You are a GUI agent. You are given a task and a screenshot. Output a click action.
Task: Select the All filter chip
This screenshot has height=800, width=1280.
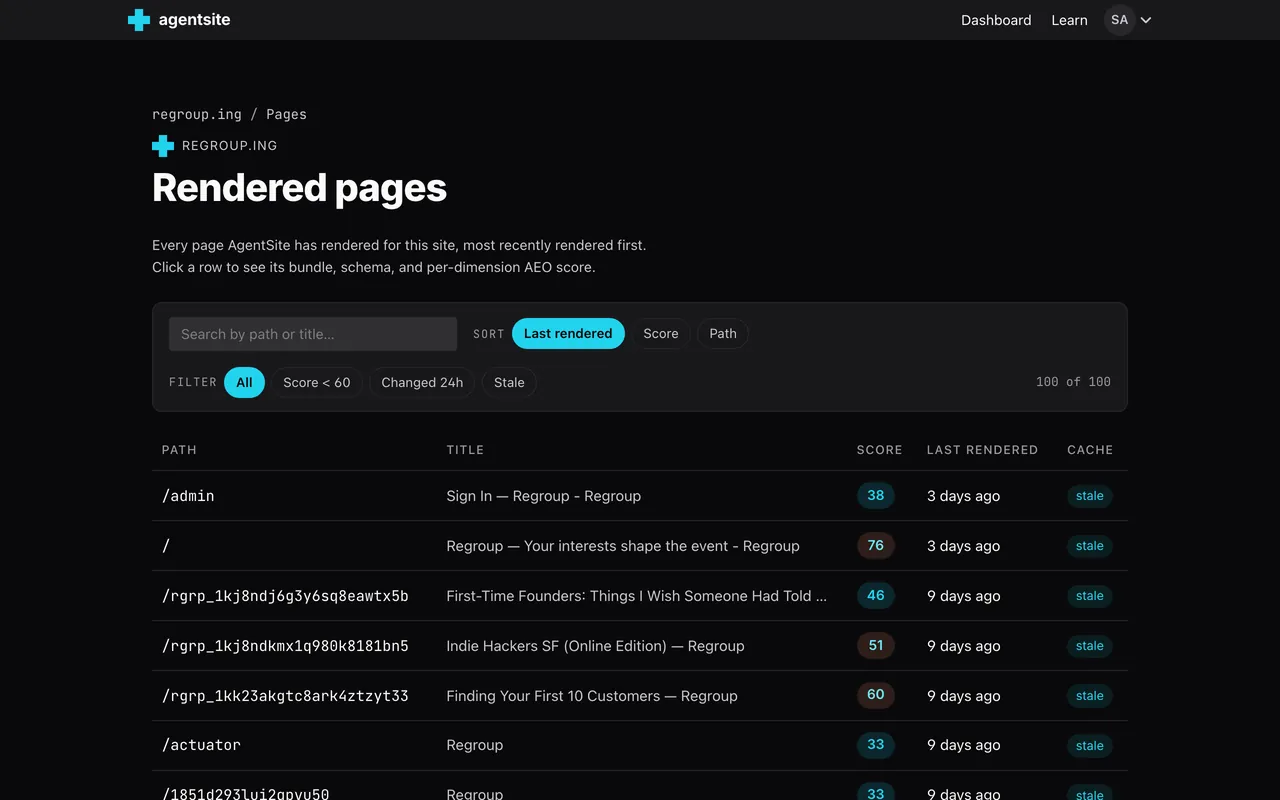[x=244, y=382]
